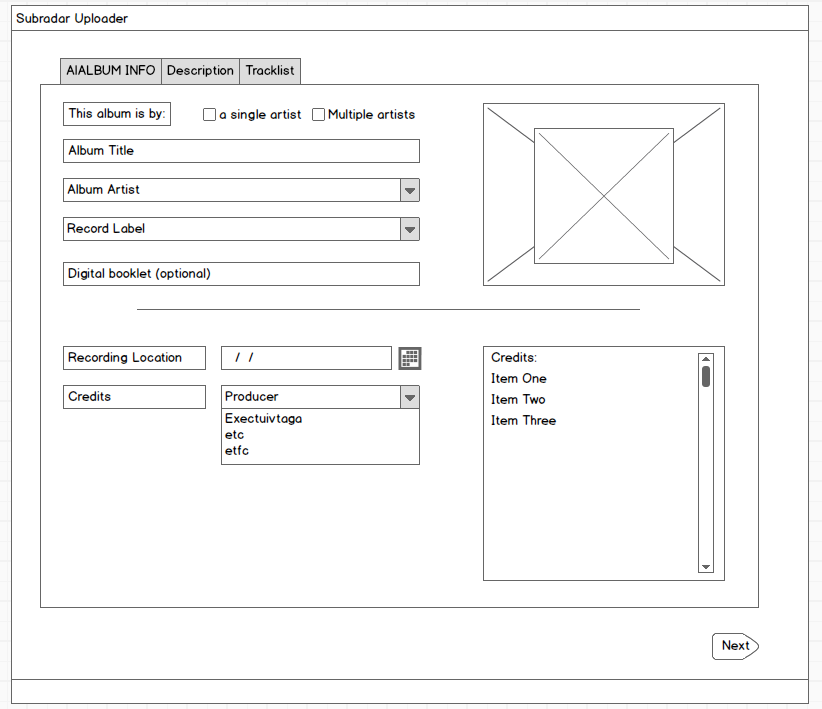Screen dimensions: 822x709
Task: Enable the 'Multiple artists' checkbox
Action: 318,115
